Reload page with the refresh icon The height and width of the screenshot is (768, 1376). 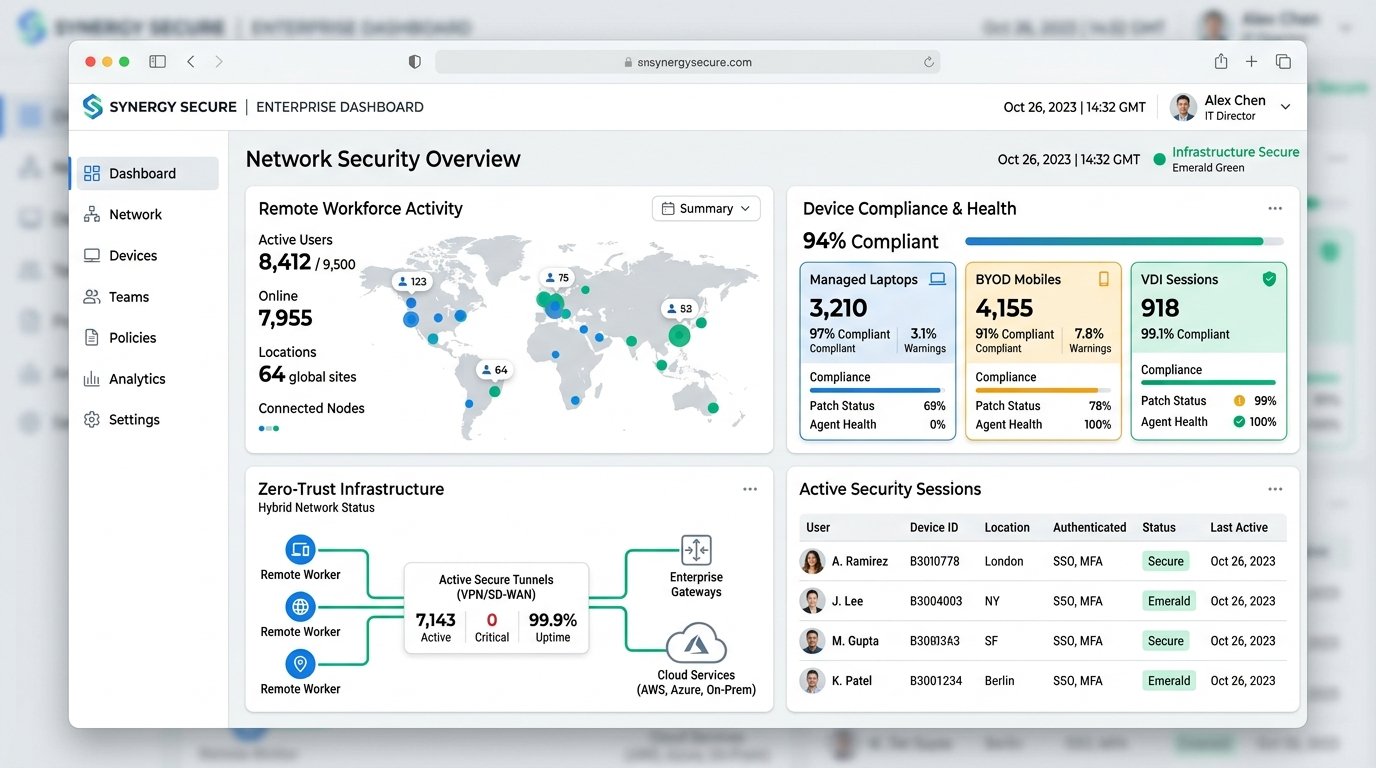pyautogui.click(x=929, y=62)
